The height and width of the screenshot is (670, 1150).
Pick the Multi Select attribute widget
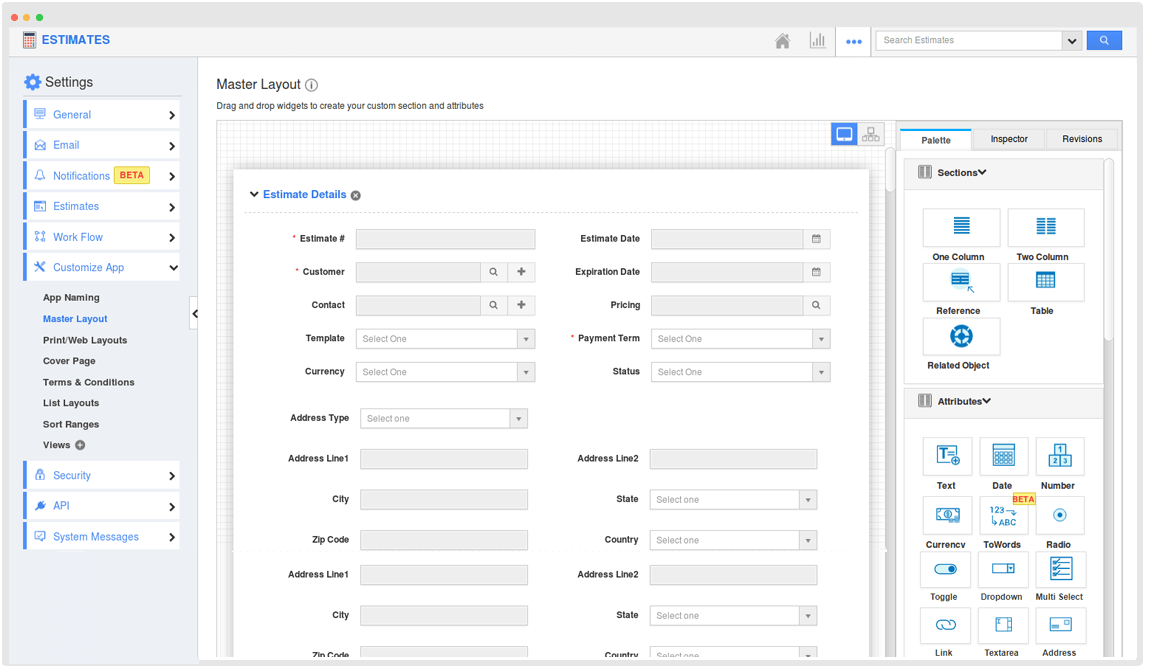(x=1060, y=570)
